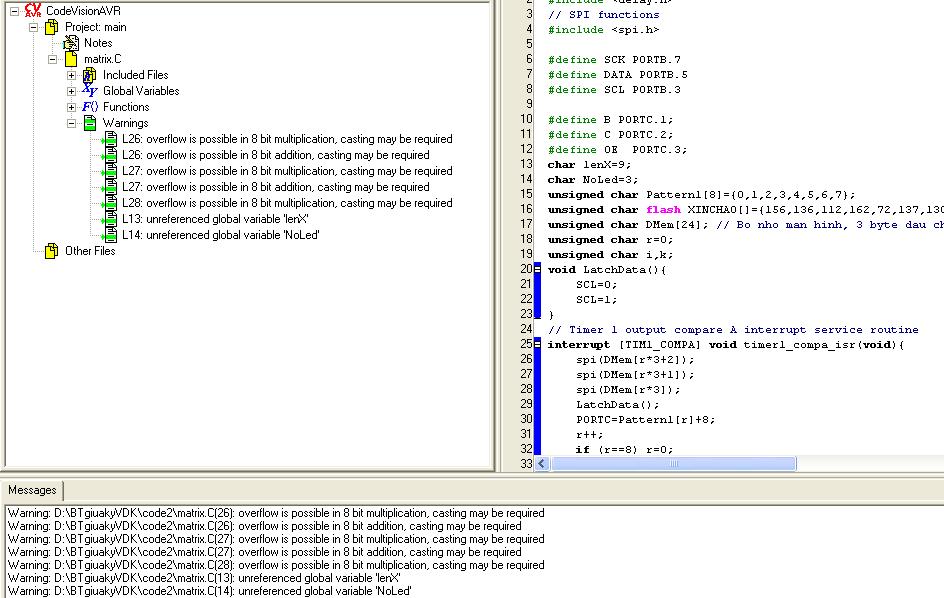Click the Included Files node icon

(x=90, y=75)
